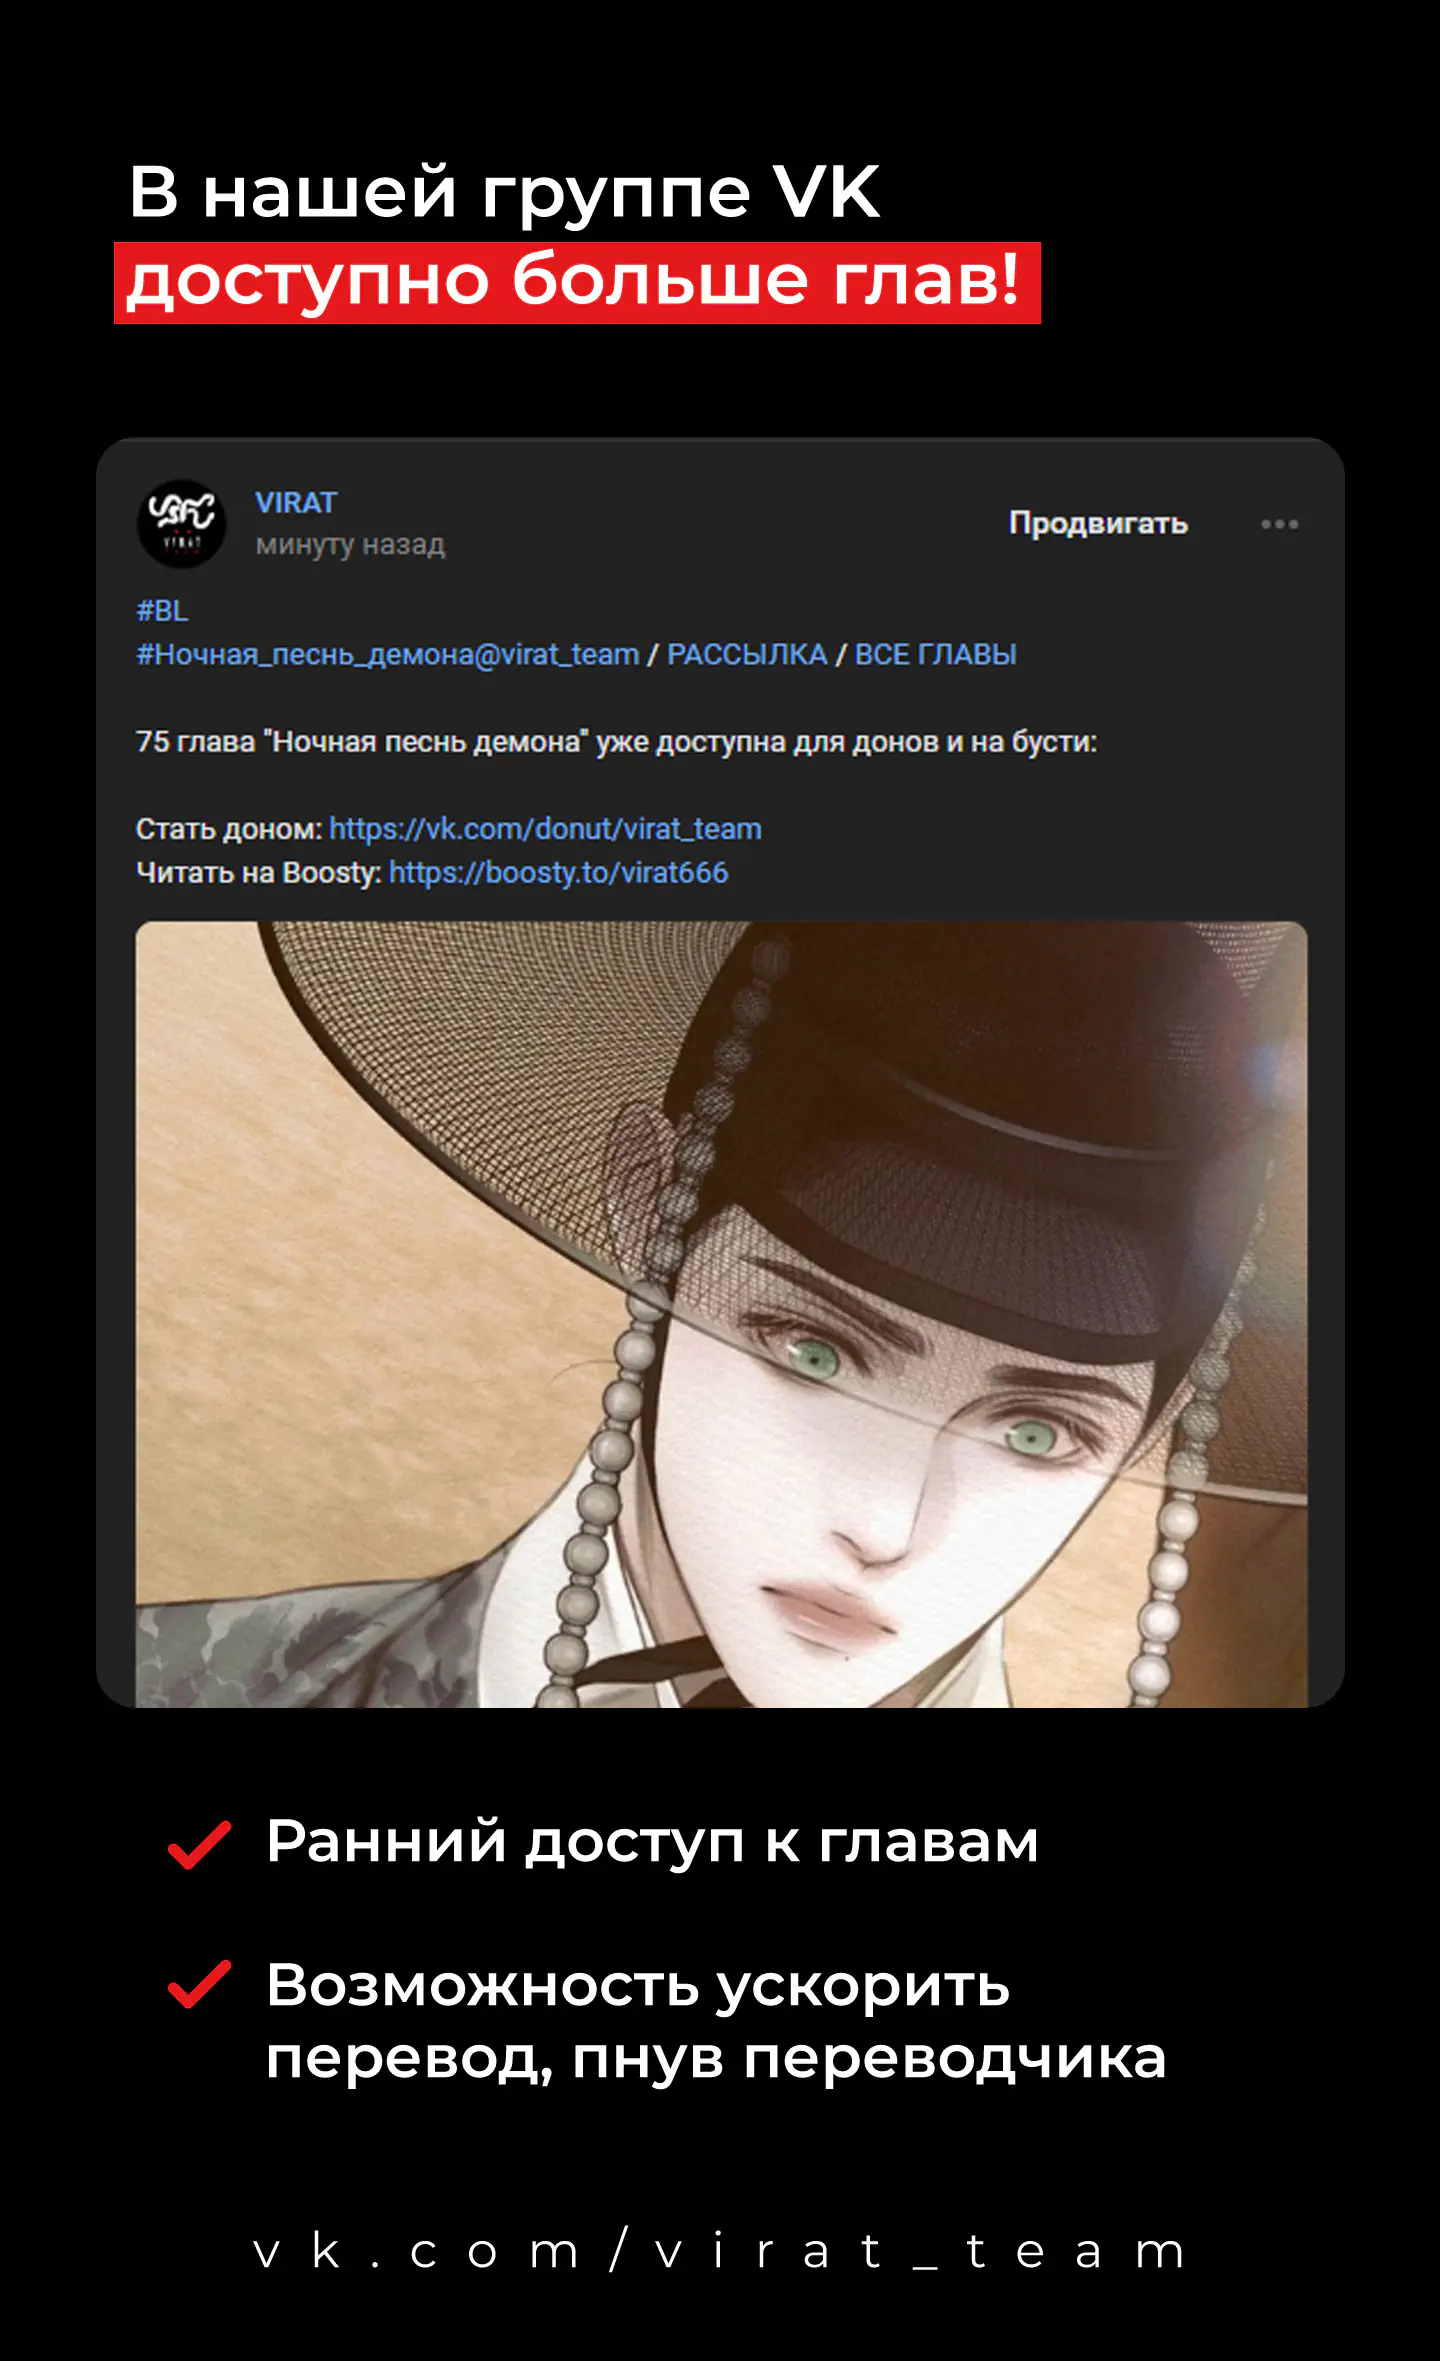This screenshot has height=2361, width=1440.
Task: Click the В нашей группе VK heading
Action: (504, 191)
